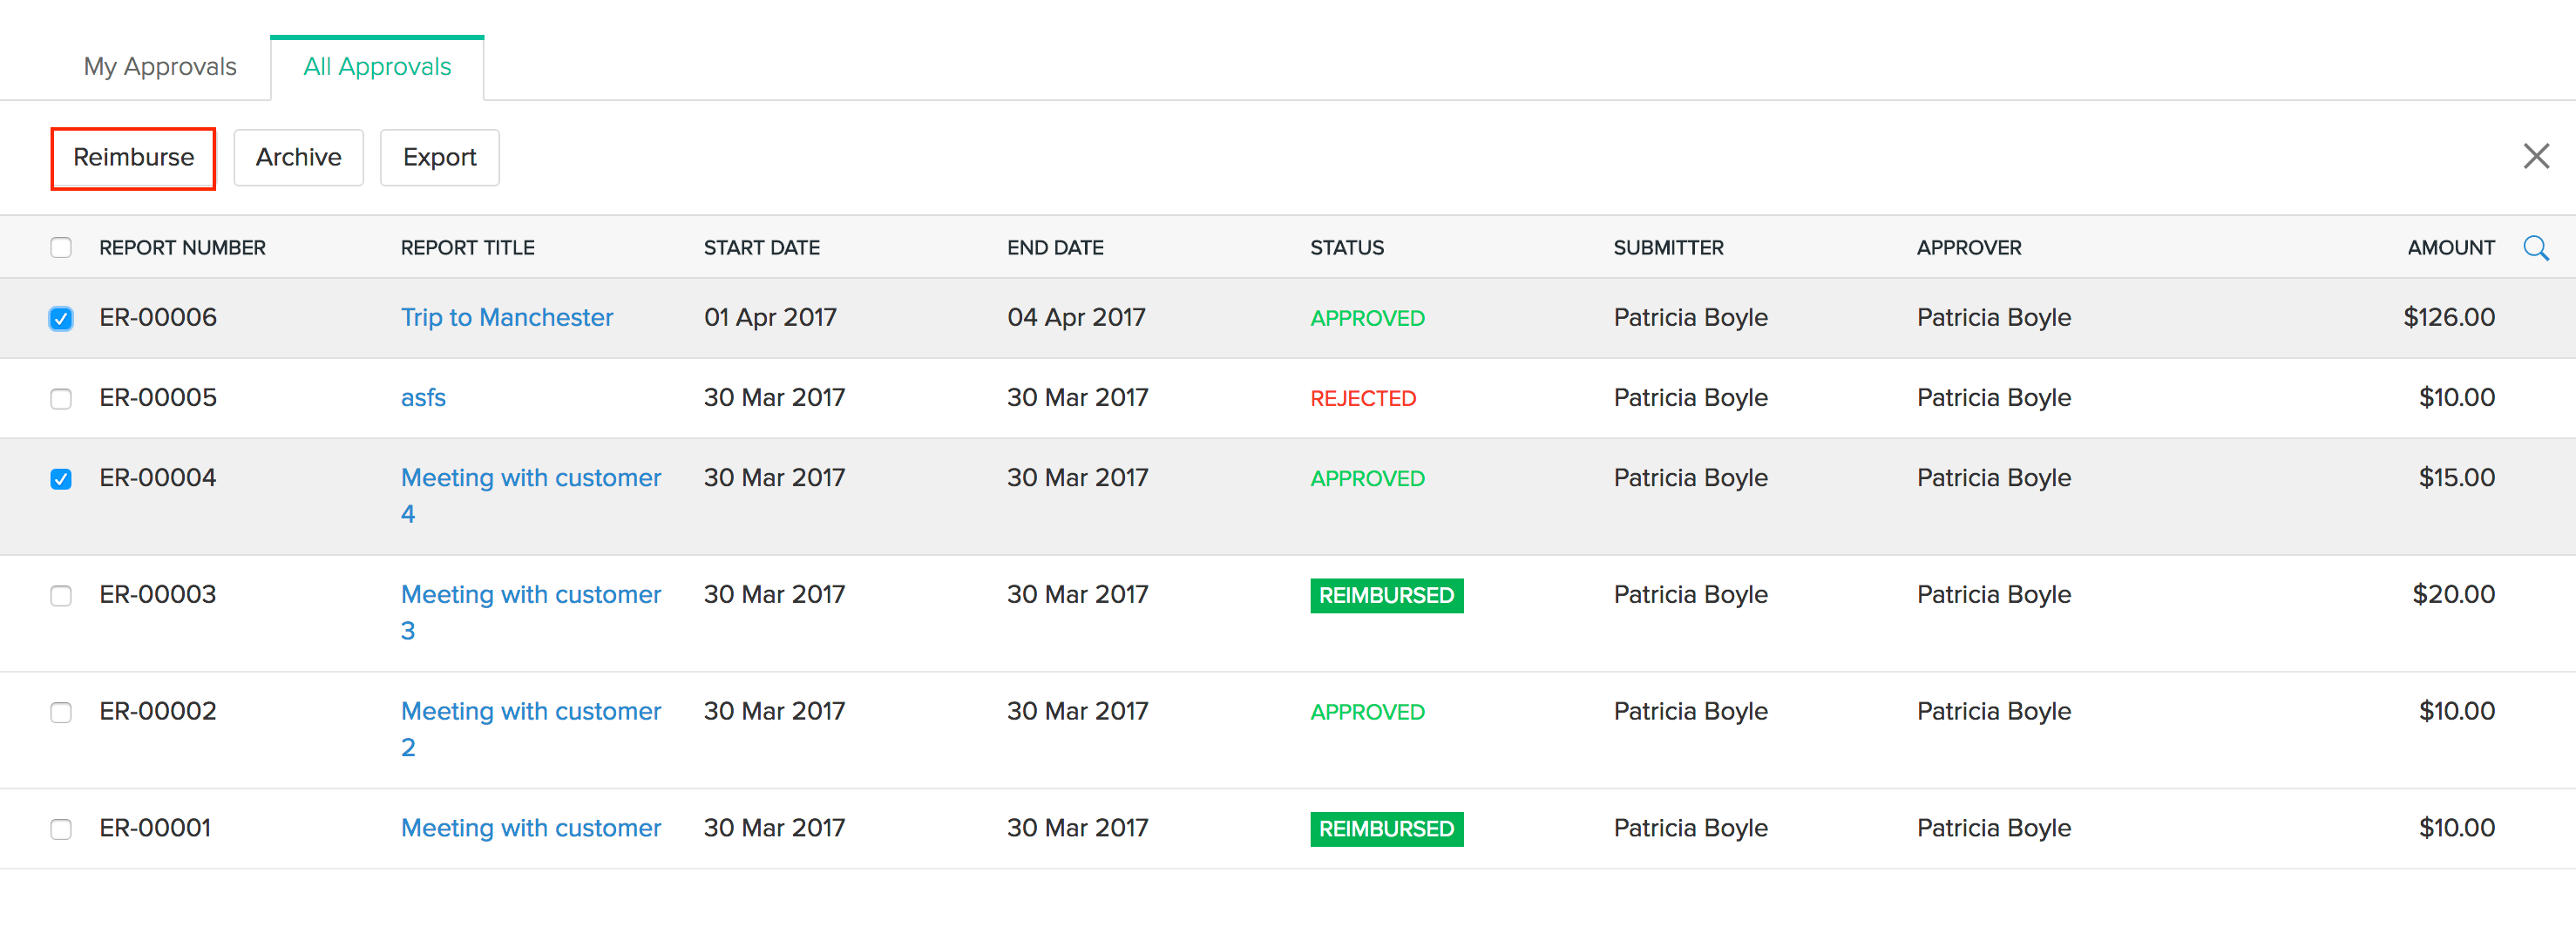
Task: Uncheck the ER-00006 row checkbox
Action: (x=61, y=317)
